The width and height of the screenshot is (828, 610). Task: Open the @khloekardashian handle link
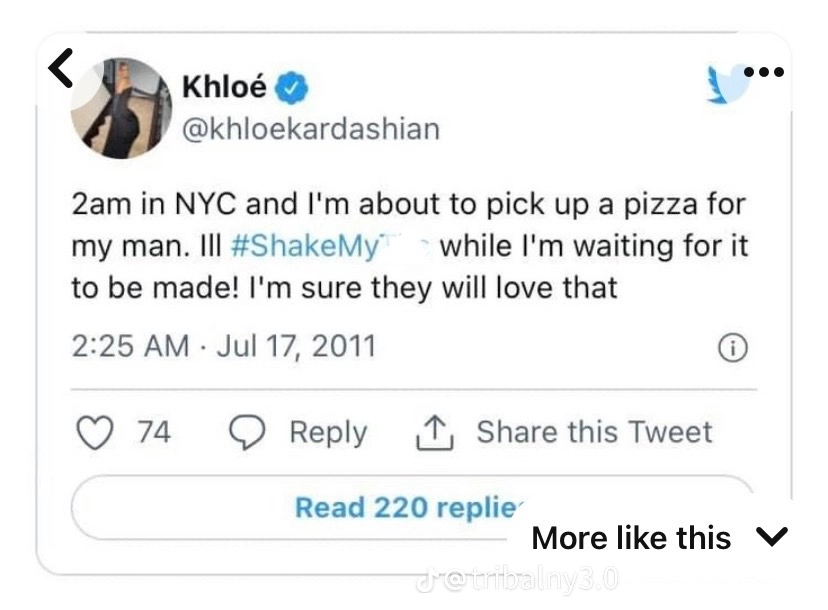click(x=310, y=130)
